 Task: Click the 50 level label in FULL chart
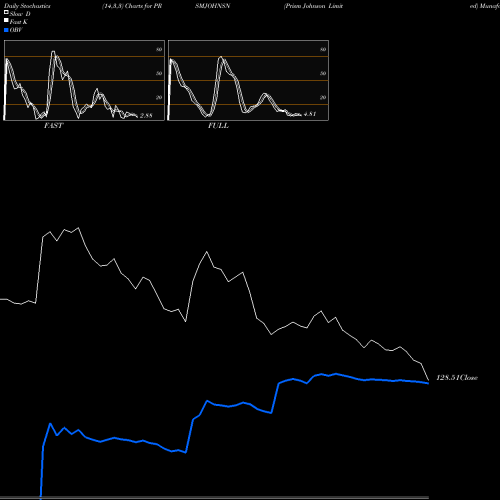(x=323, y=73)
